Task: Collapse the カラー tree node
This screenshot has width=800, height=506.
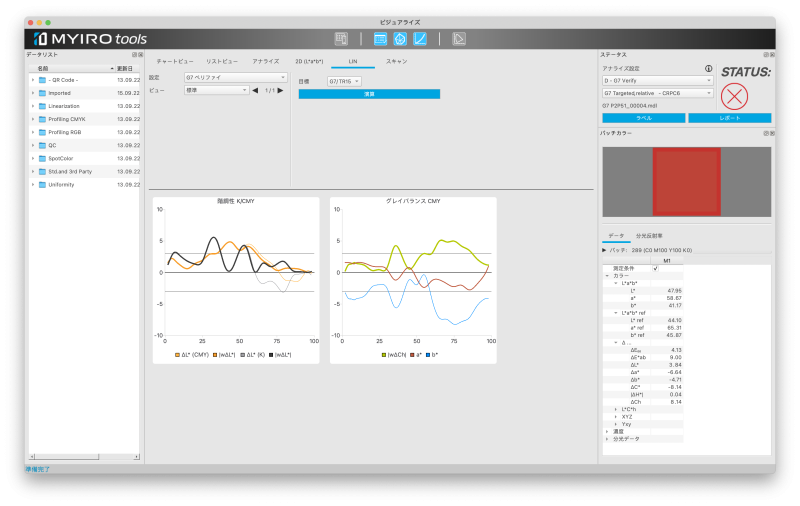Action: [607, 276]
